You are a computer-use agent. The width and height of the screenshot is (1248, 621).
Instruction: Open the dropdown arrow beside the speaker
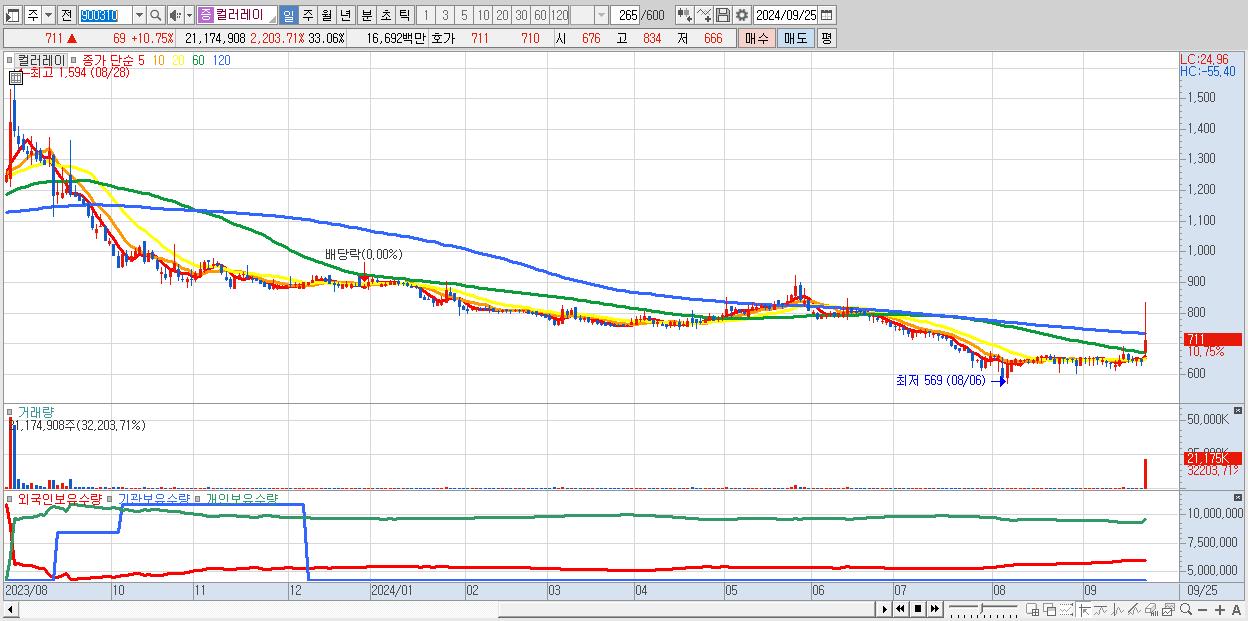[189, 15]
